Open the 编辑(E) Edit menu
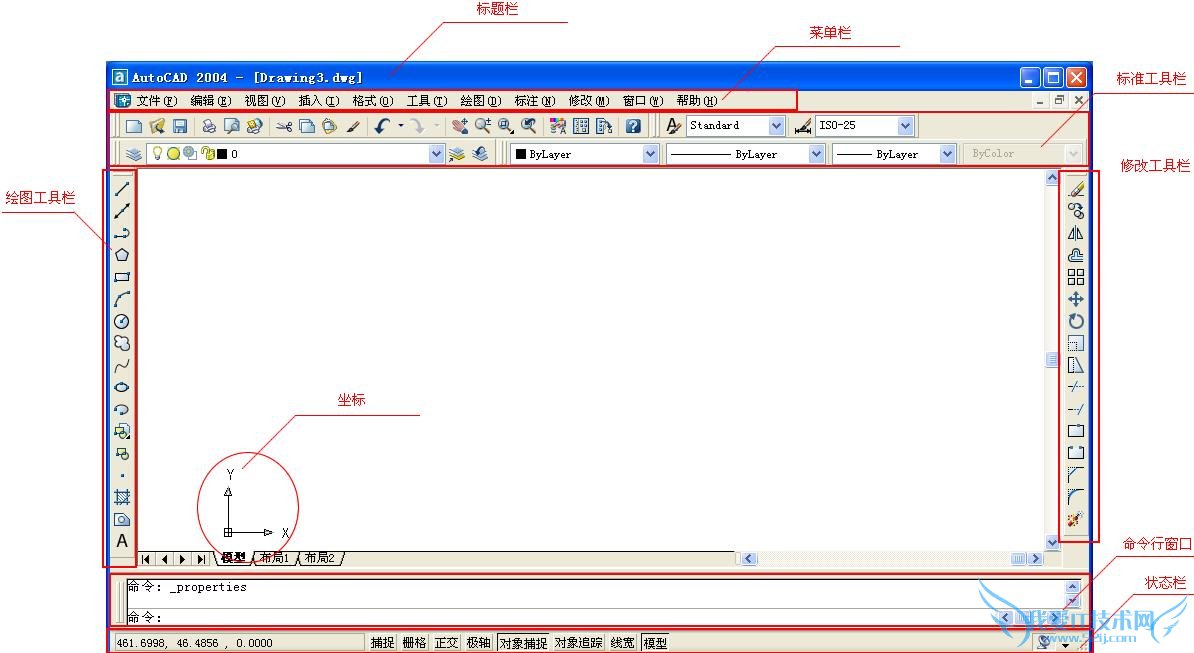 point(211,100)
